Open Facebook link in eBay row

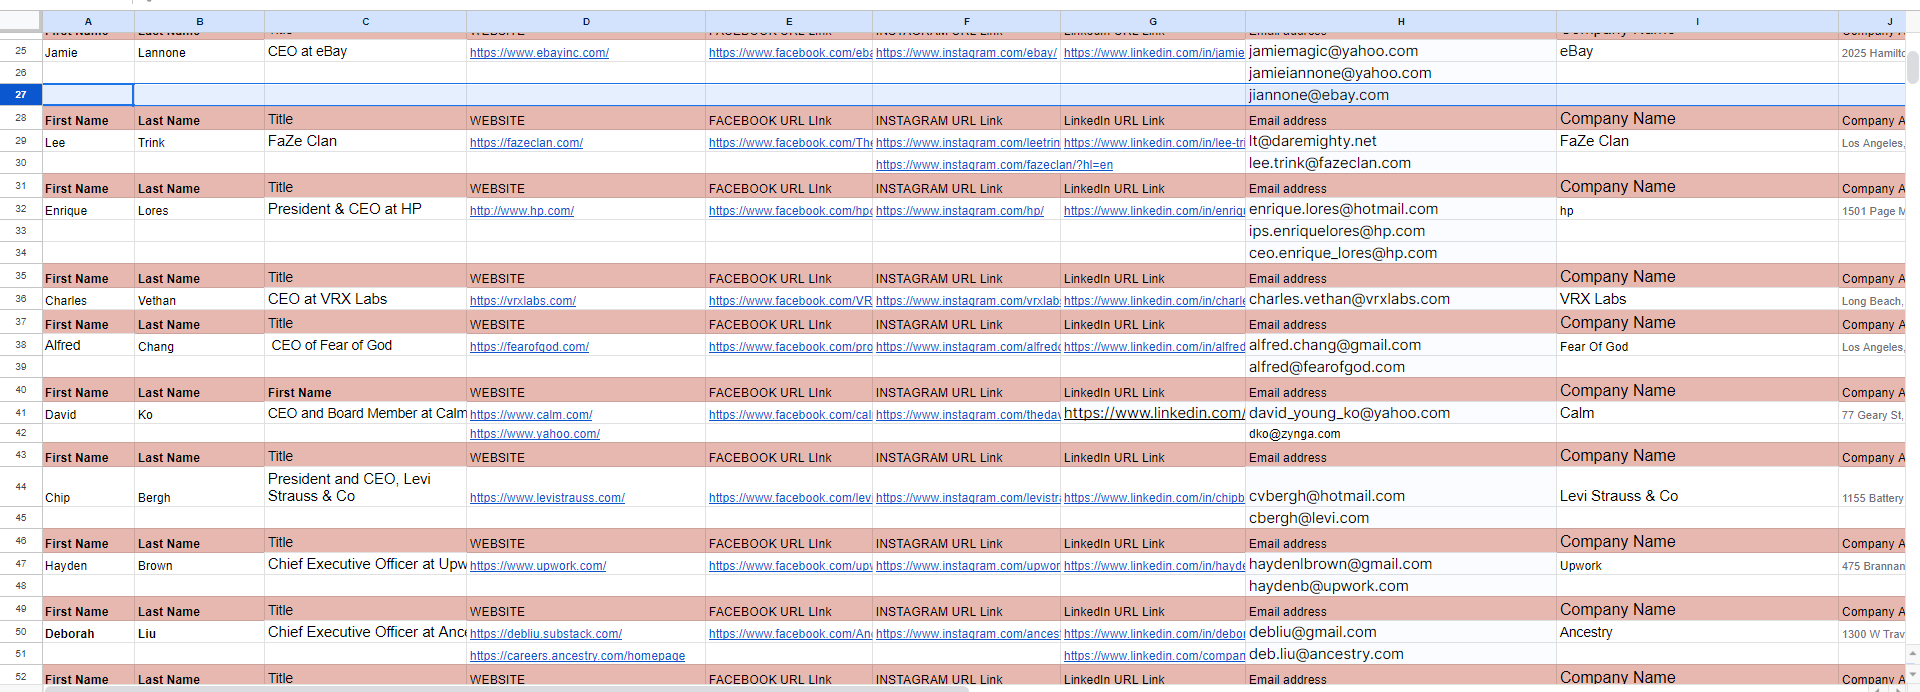790,53
